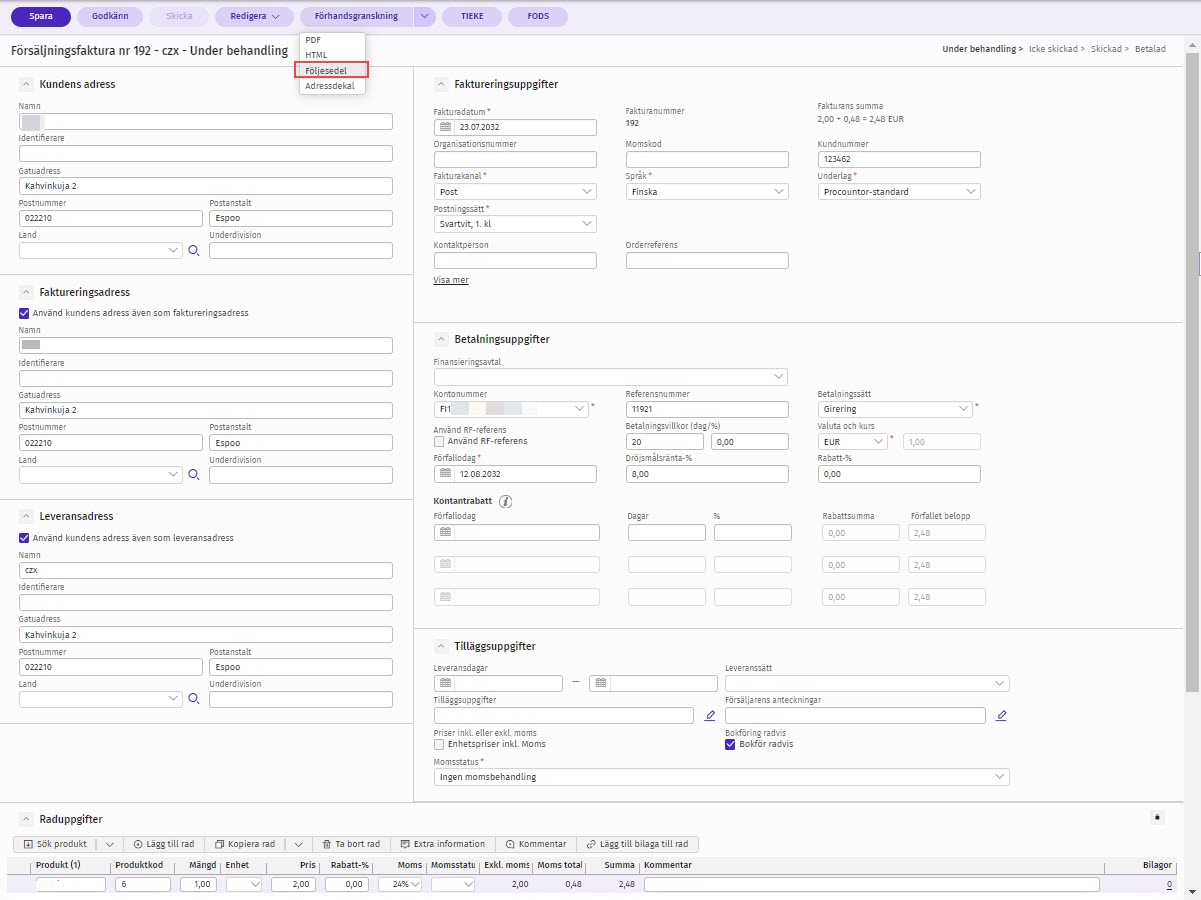Image resolution: width=1201 pixels, height=900 pixels.
Task: Open country search in Leveransadress
Action: 195,699
